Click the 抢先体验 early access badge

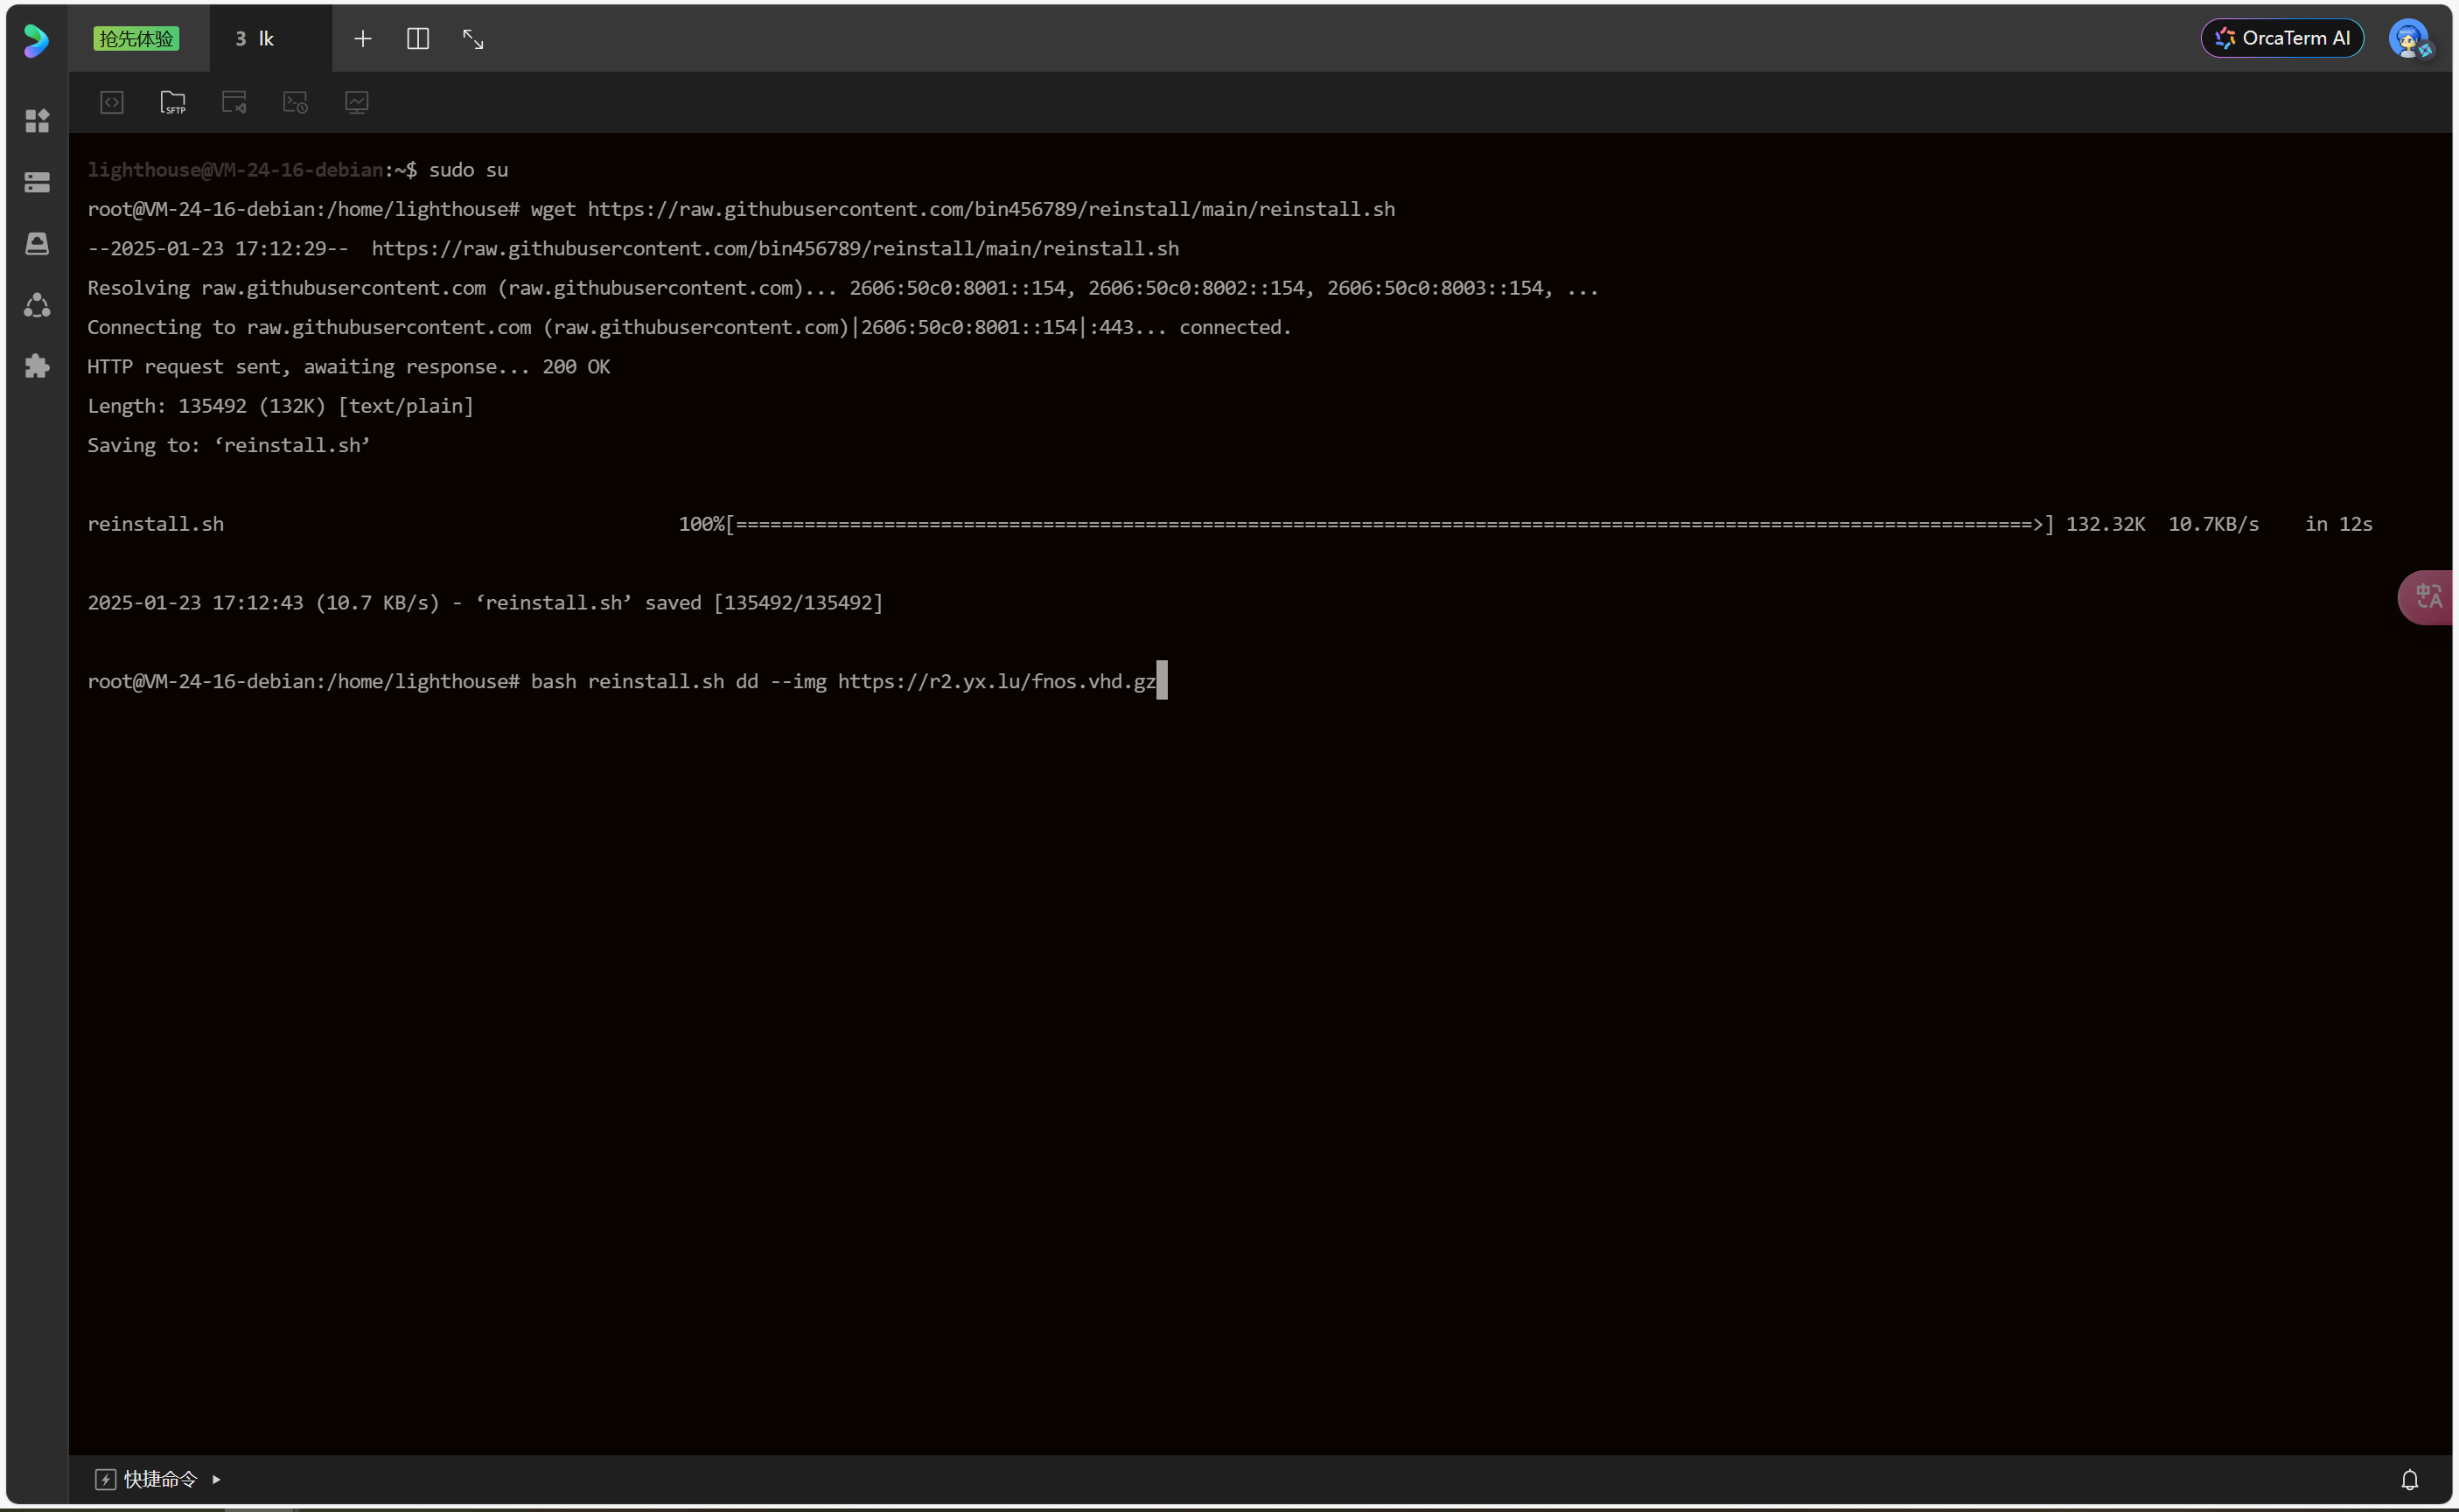(x=136, y=39)
